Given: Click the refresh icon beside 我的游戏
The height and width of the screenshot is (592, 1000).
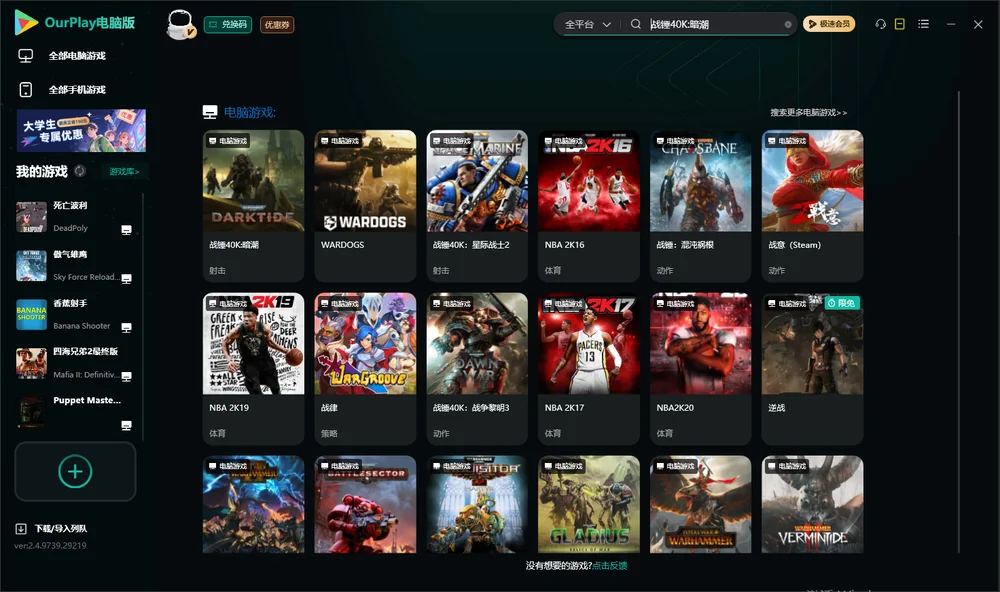Looking at the screenshot, I should pyautogui.click(x=80, y=171).
